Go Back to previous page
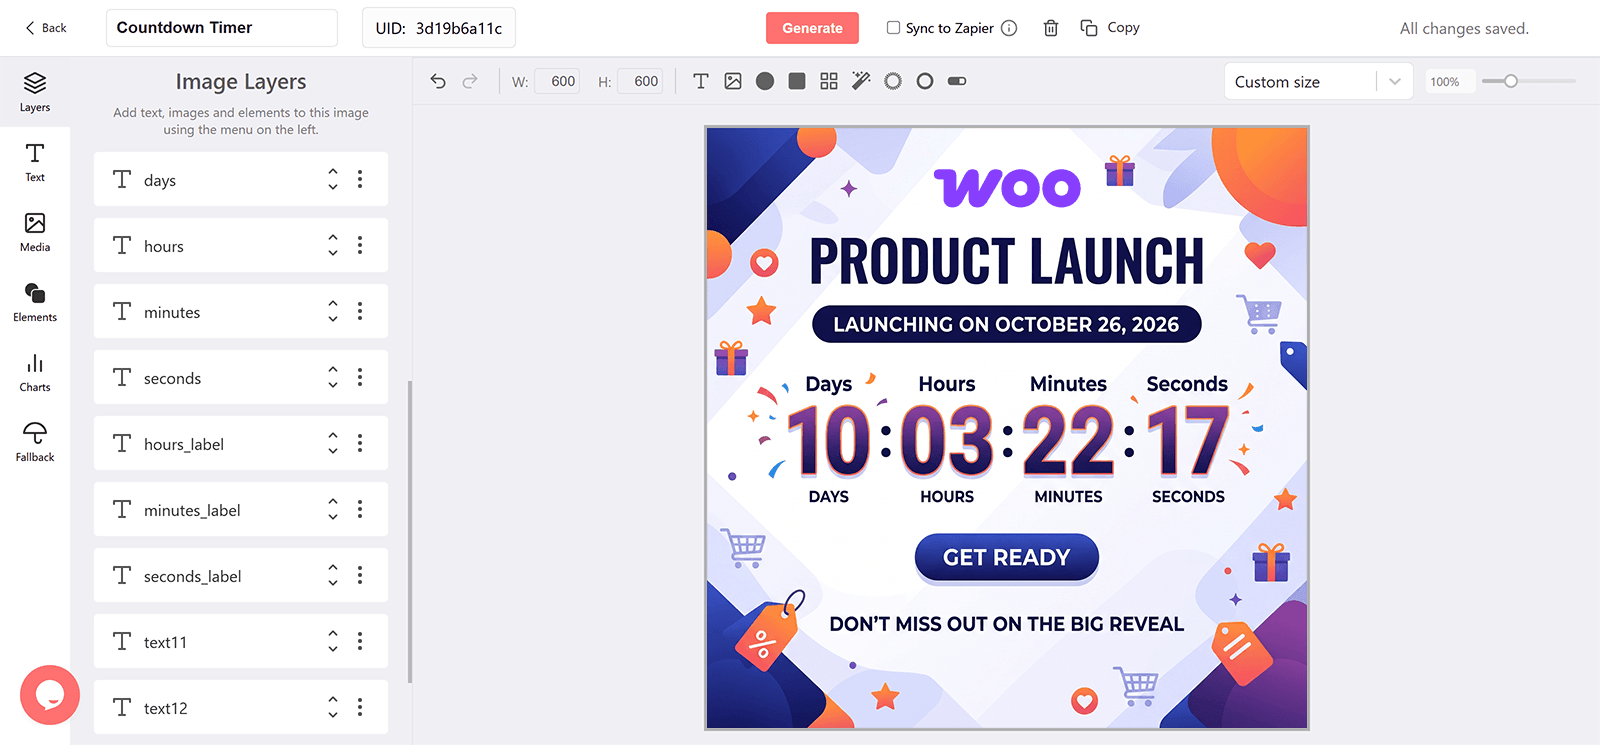 click(x=46, y=28)
